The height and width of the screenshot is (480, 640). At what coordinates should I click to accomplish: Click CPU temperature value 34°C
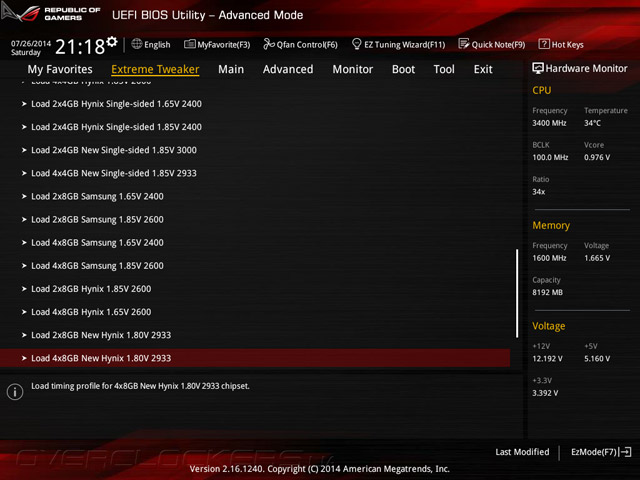592,123
